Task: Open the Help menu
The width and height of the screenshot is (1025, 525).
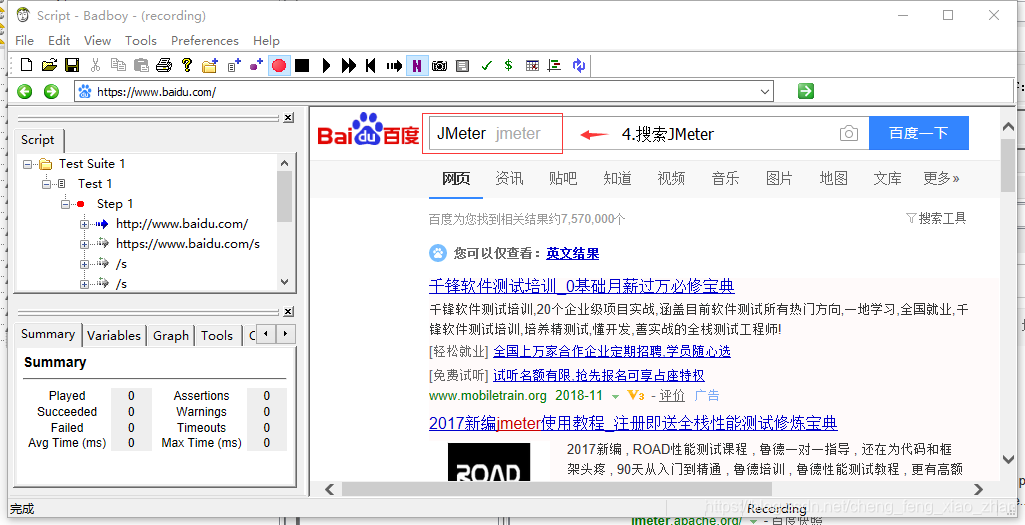Action: pos(266,41)
